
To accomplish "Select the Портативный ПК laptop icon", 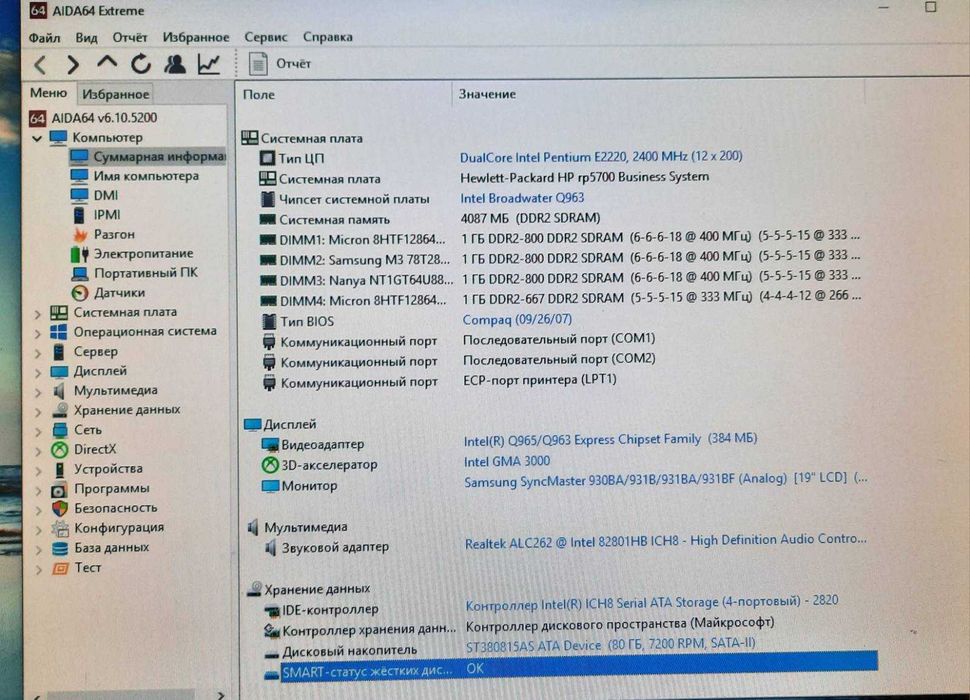I will coord(80,273).
